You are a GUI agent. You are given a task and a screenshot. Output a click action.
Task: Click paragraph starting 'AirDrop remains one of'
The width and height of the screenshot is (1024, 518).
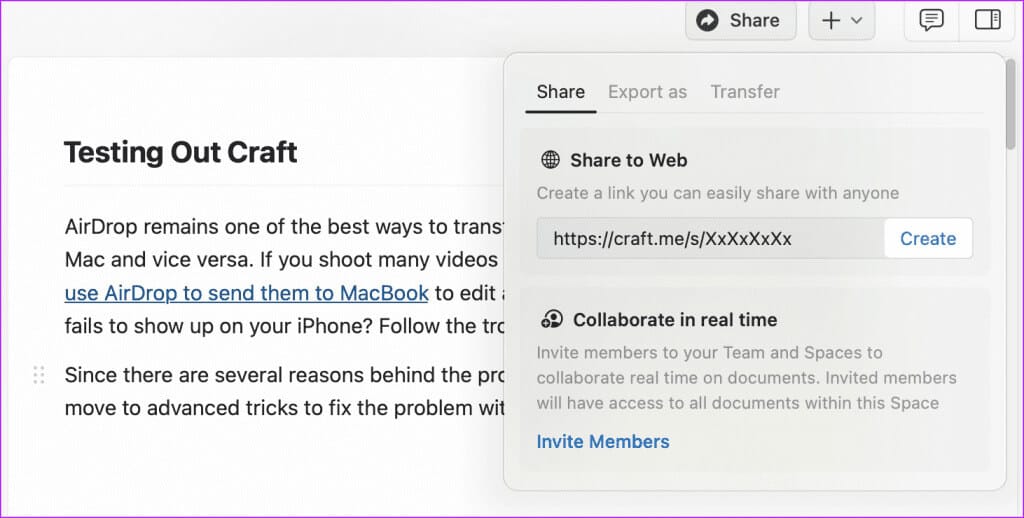coord(285,276)
